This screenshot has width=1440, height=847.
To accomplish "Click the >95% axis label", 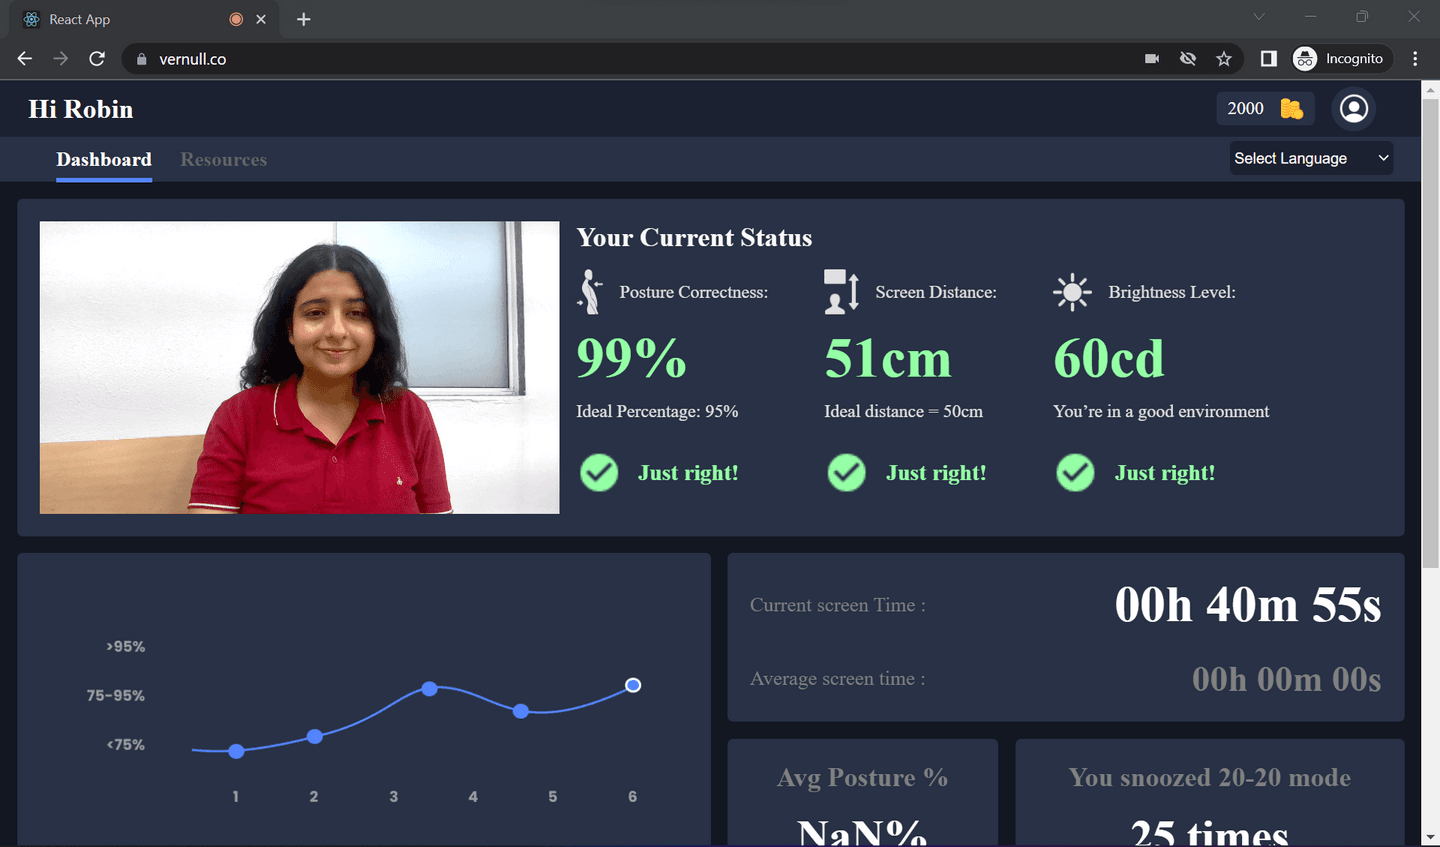I will pos(126,647).
